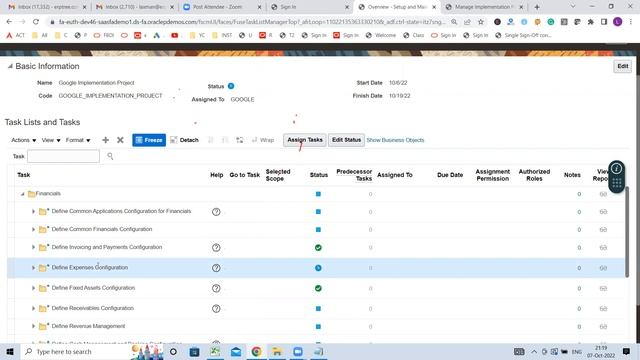
Task: Click the task search magnifier icon
Action: click(110, 156)
